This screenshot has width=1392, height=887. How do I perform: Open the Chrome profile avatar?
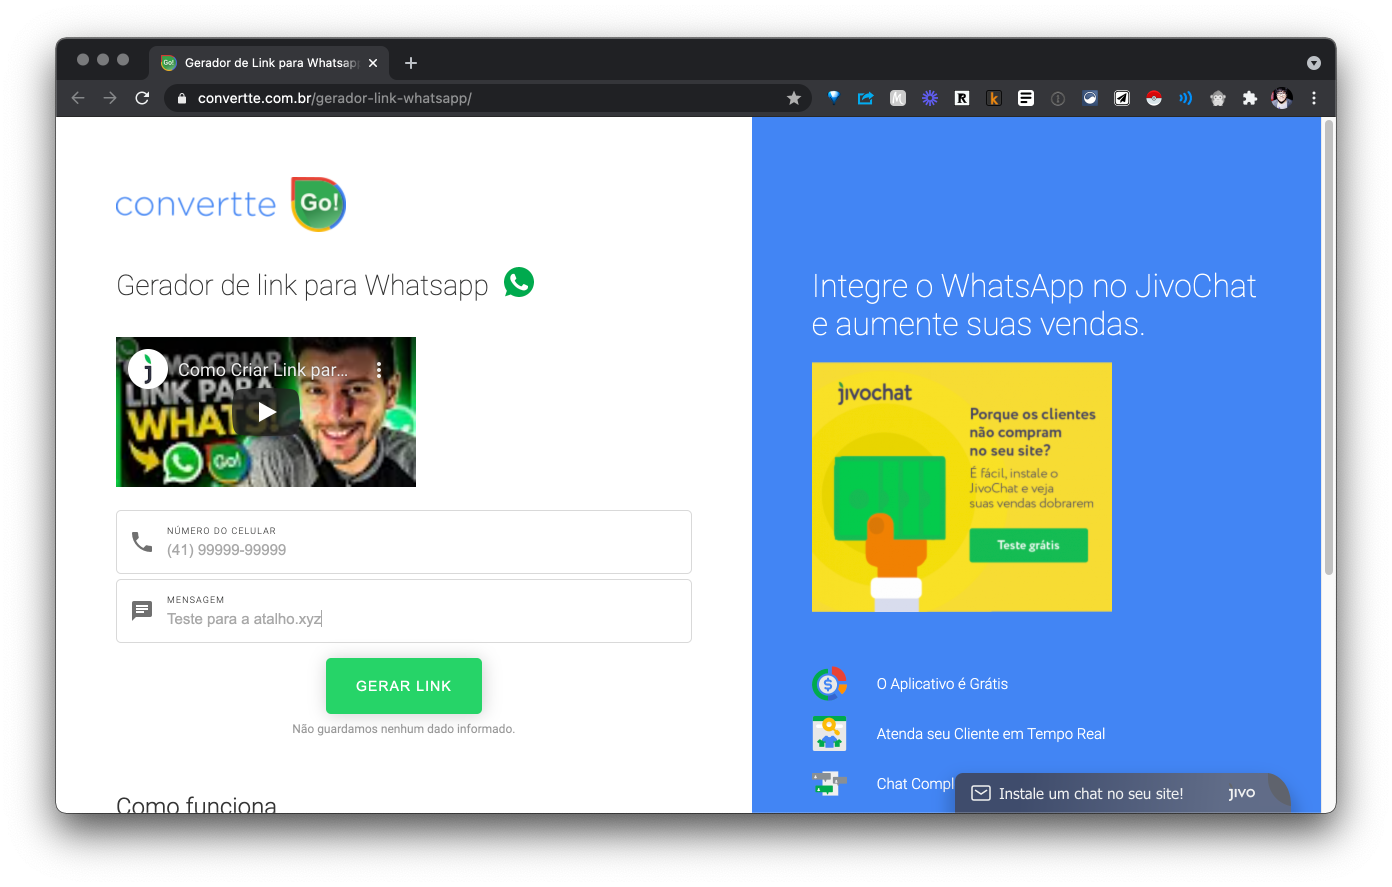click(x=1282, y=98)
